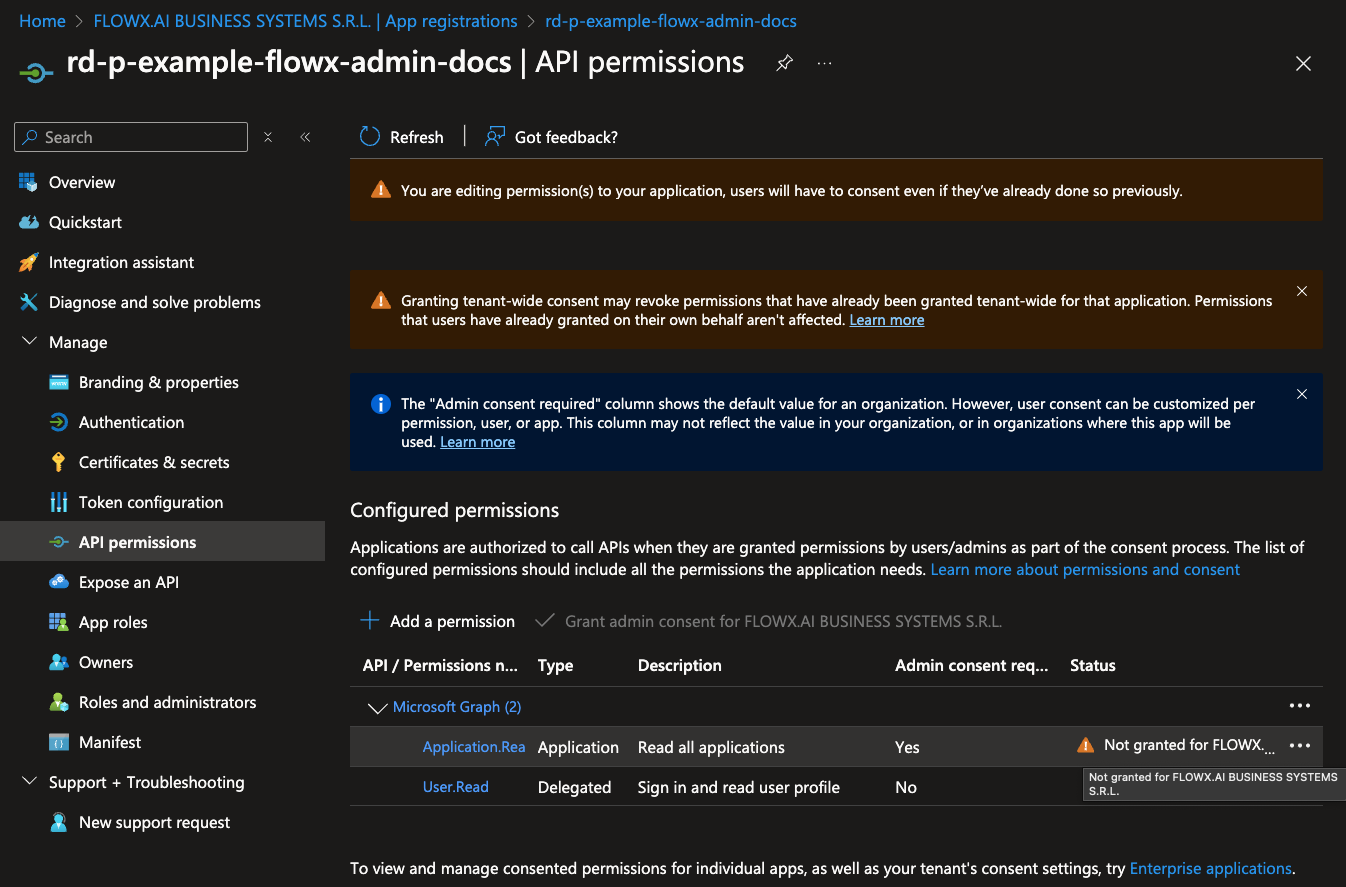
Task: Open the ellipsis menu beside the page title
Action: (x=824, y=63)
